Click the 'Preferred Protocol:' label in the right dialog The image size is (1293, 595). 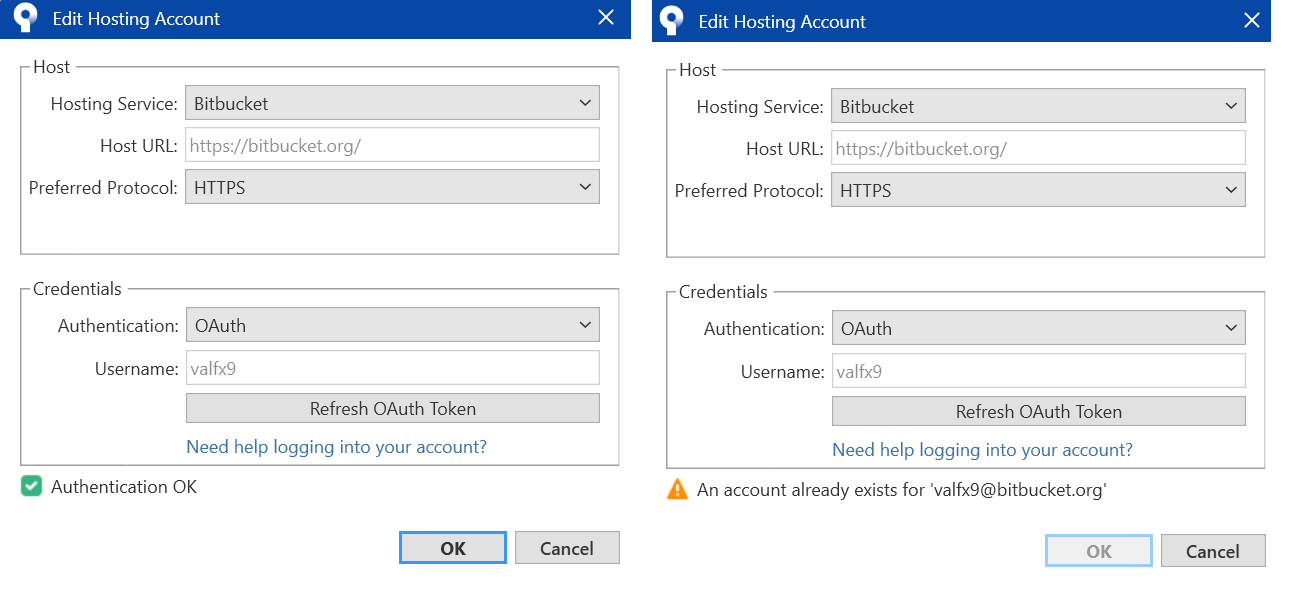pyautogui.click(x=749, y=191)
